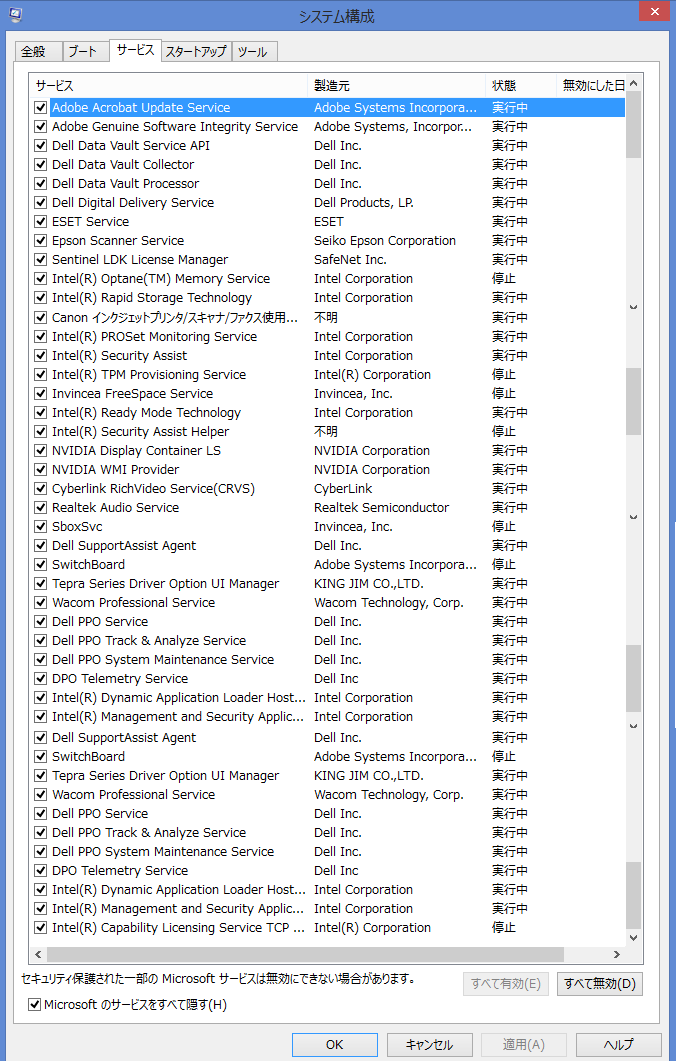Select Cyberlink RichVideo Service(CRVS) row

(328, 489)
